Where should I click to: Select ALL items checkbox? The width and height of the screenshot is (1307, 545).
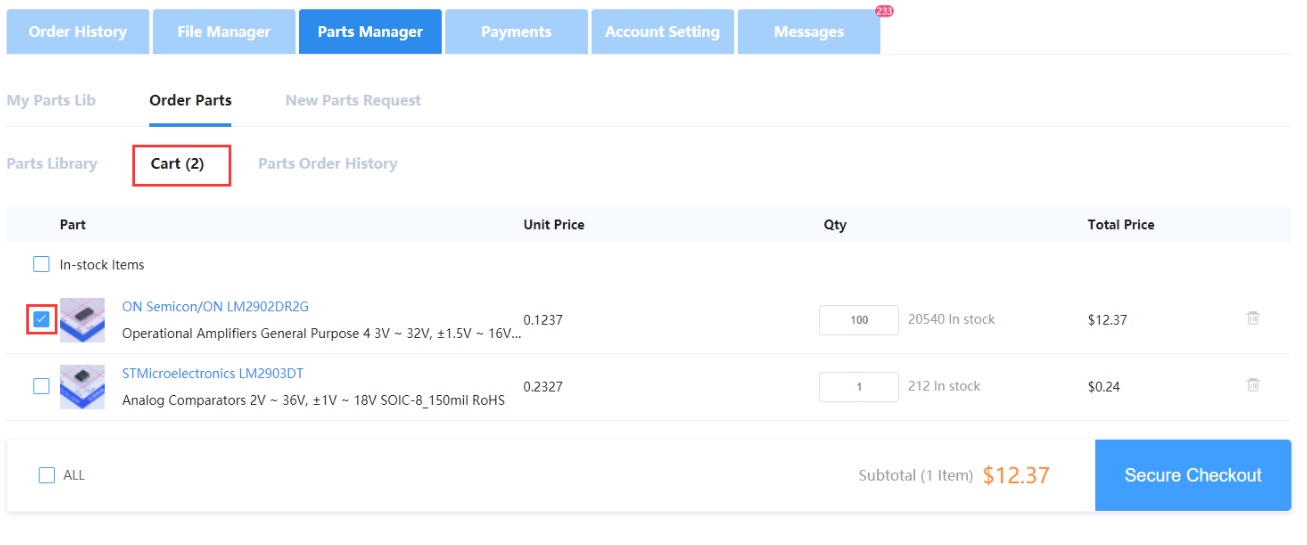(x=47, y=475)
